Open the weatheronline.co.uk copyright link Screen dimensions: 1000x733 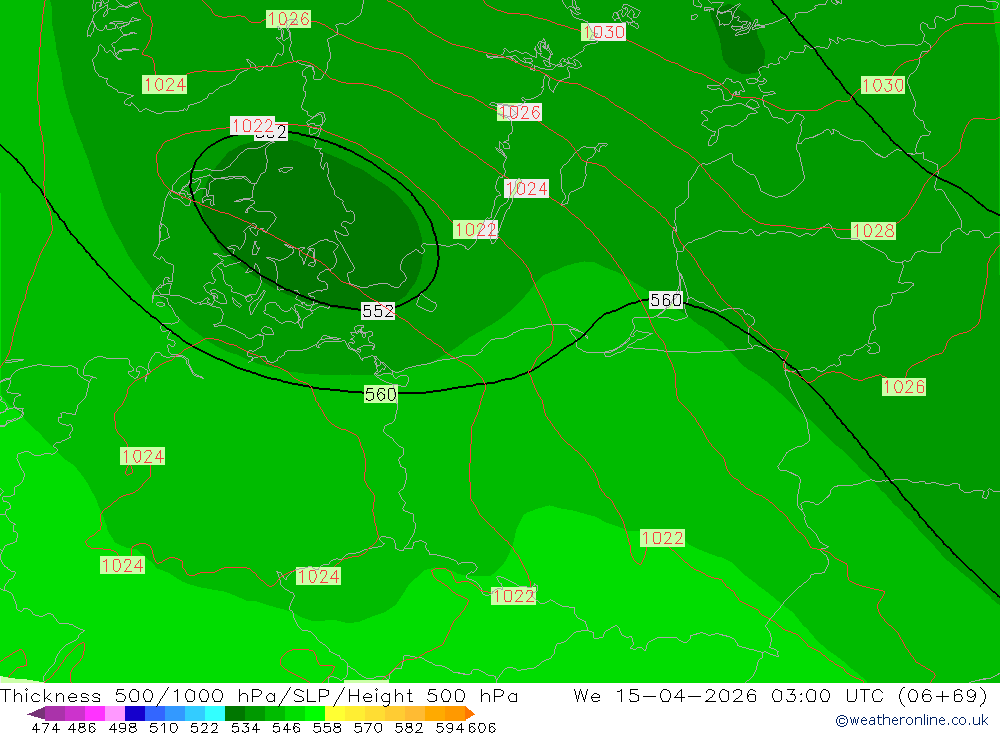(x=911, y=720)
